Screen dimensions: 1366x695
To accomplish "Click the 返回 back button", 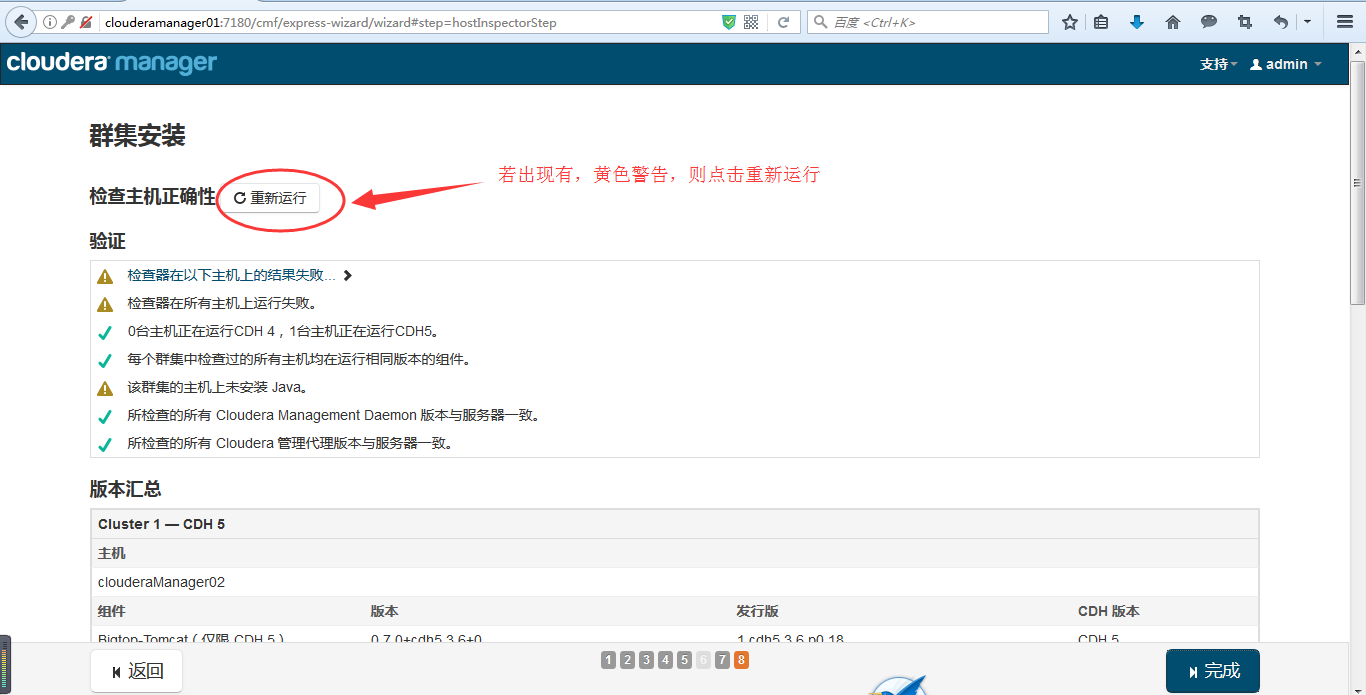I will [136, 671].
